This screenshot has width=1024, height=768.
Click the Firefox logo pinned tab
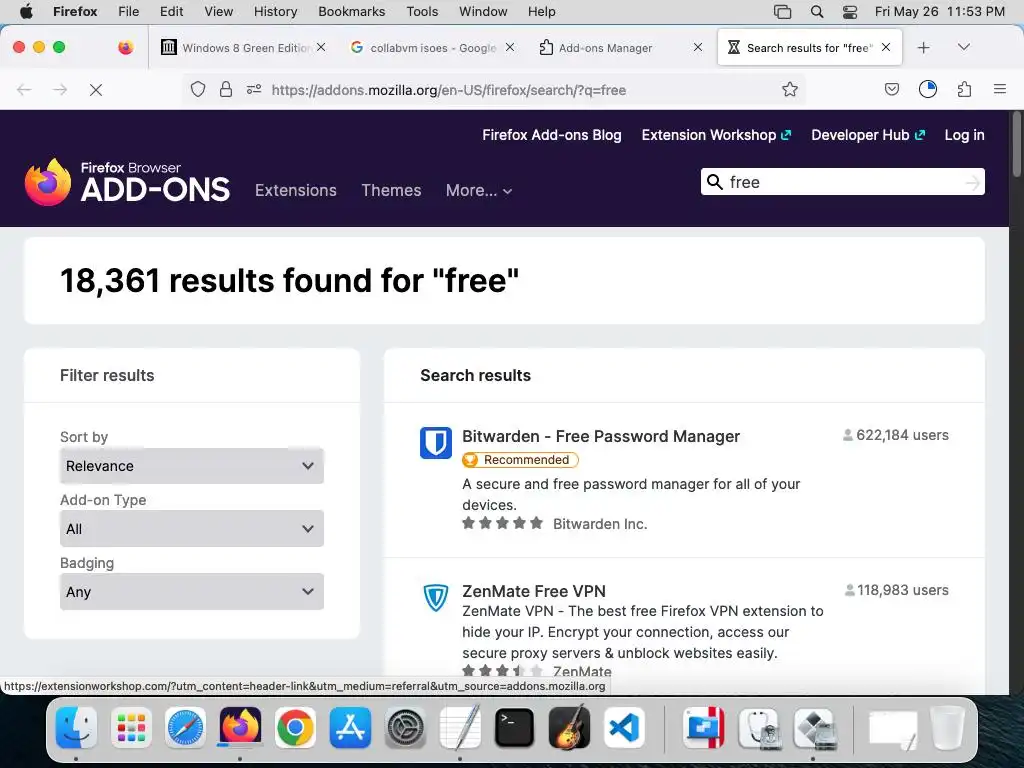coord(125,47)
